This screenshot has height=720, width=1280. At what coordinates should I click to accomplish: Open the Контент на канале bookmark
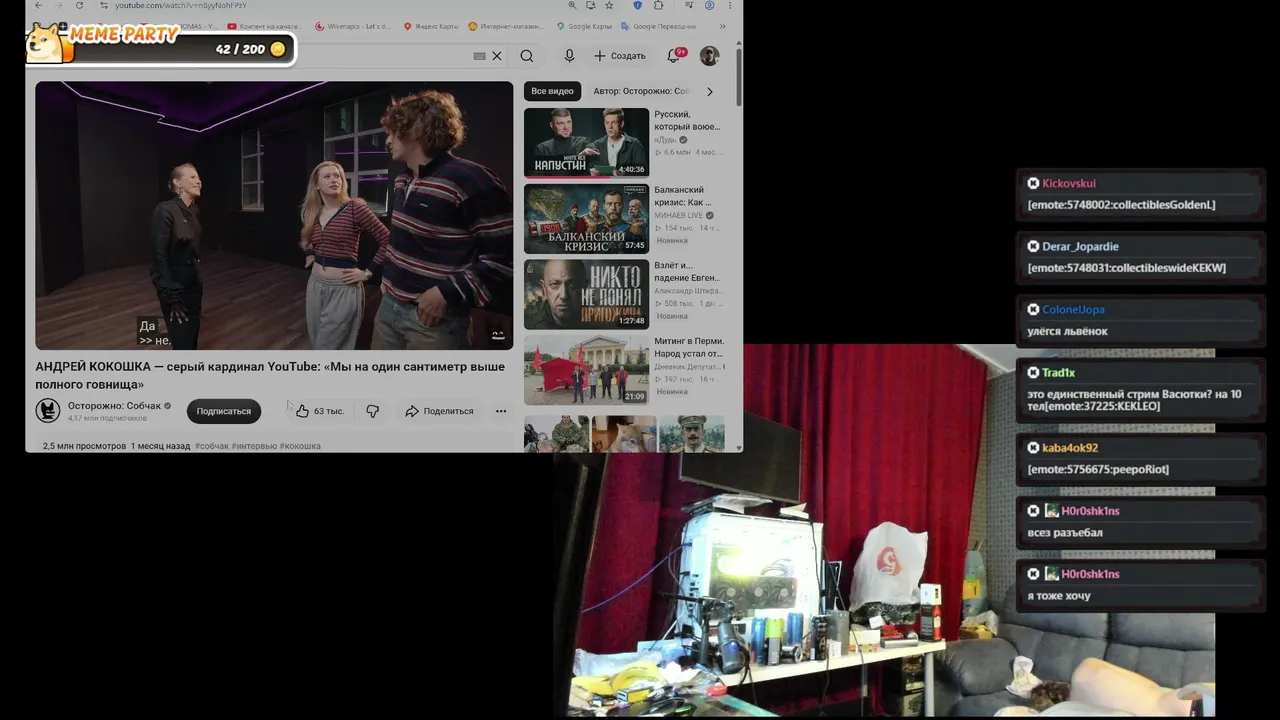(x=265, y=26)
